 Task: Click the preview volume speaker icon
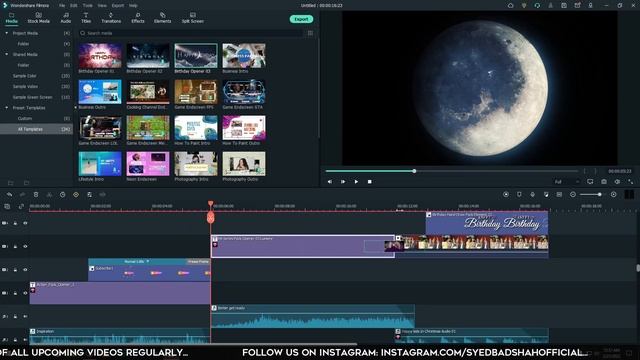pos(617,182)
